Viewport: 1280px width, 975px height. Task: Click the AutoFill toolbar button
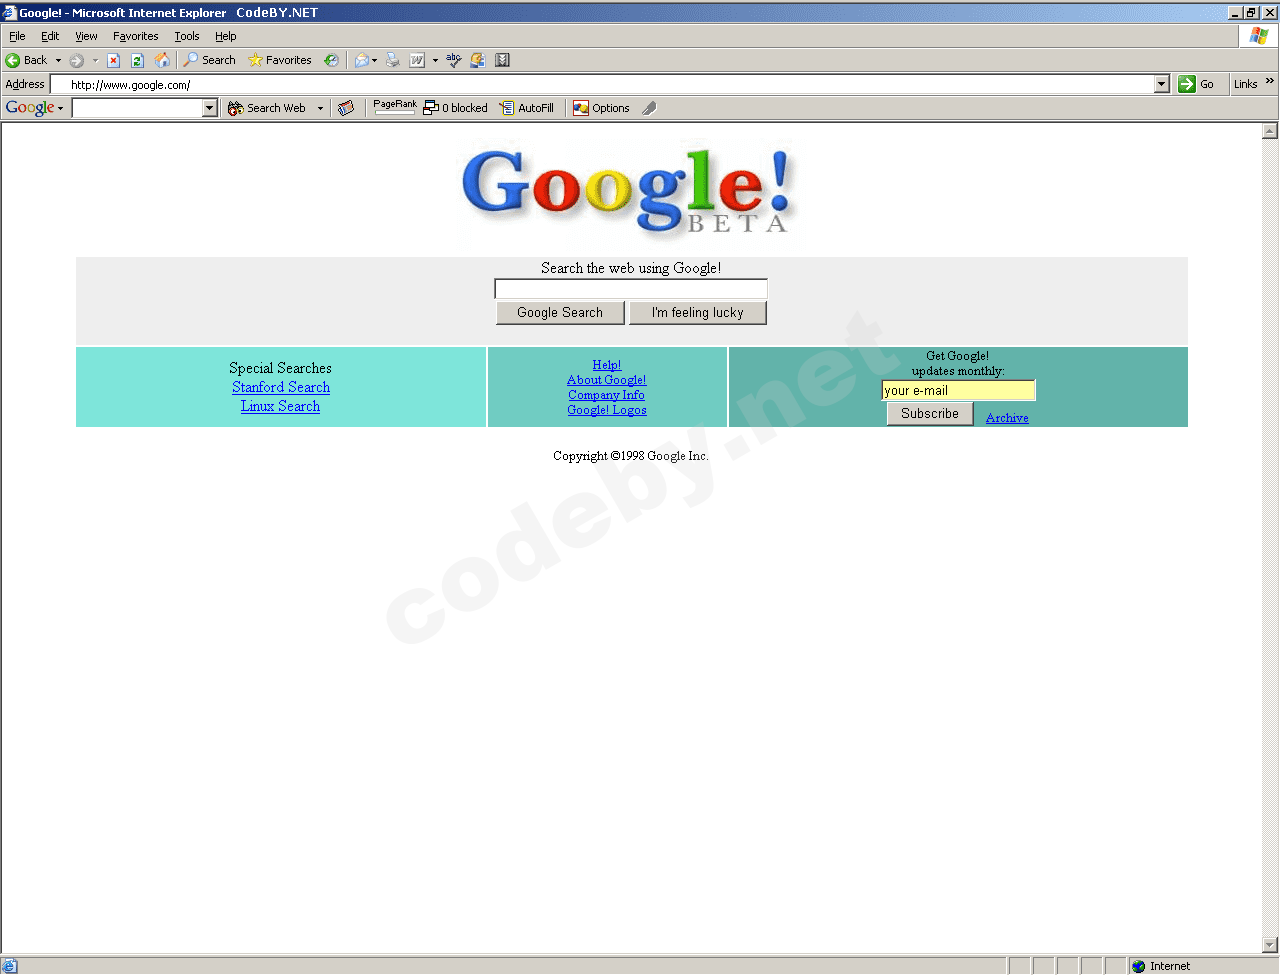[x=527, y=108]
